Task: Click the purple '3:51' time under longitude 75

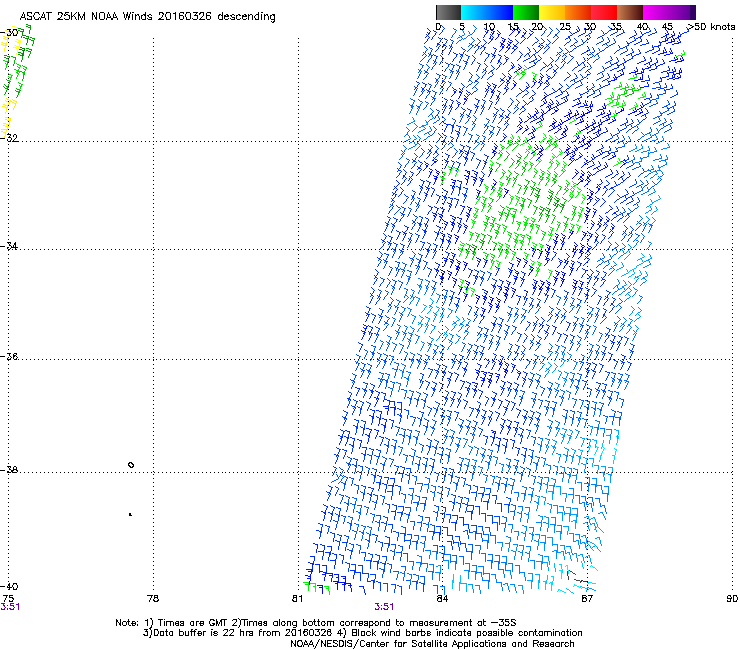Action: [x=10, y=607]
